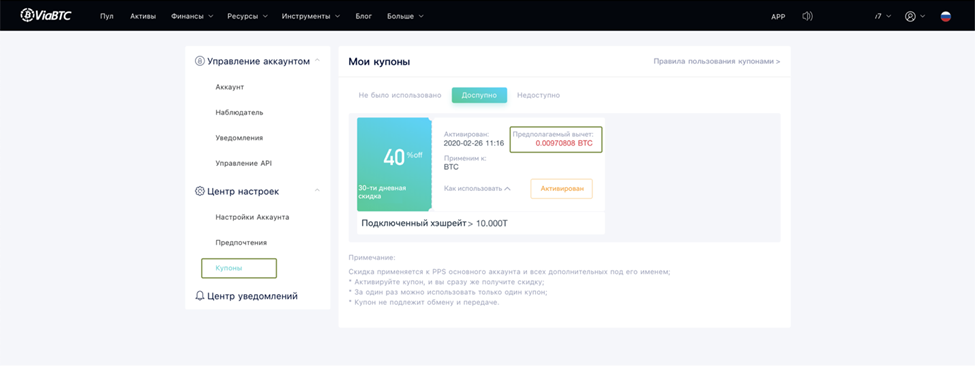Screen dimensions: 975x366
Task: Open the Ресурсы dropdown menu
Action: click(247, 16)
